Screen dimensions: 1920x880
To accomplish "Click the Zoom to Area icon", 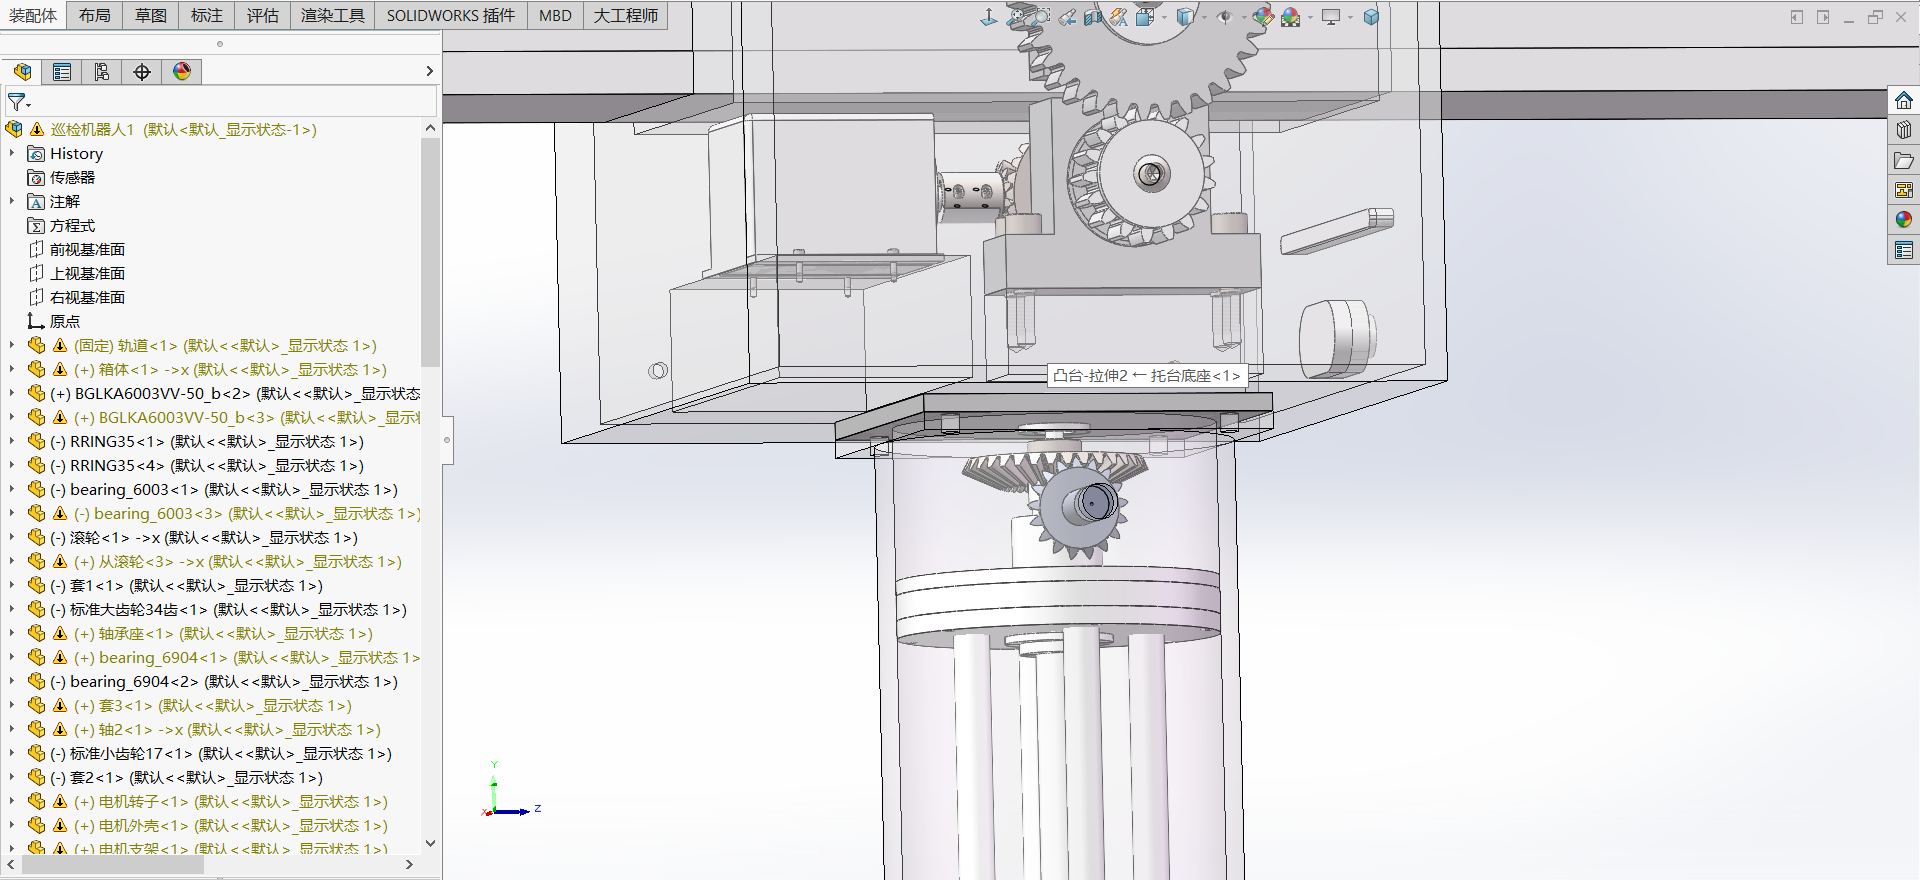I will pyautogui.click(x=1041, y=17).
